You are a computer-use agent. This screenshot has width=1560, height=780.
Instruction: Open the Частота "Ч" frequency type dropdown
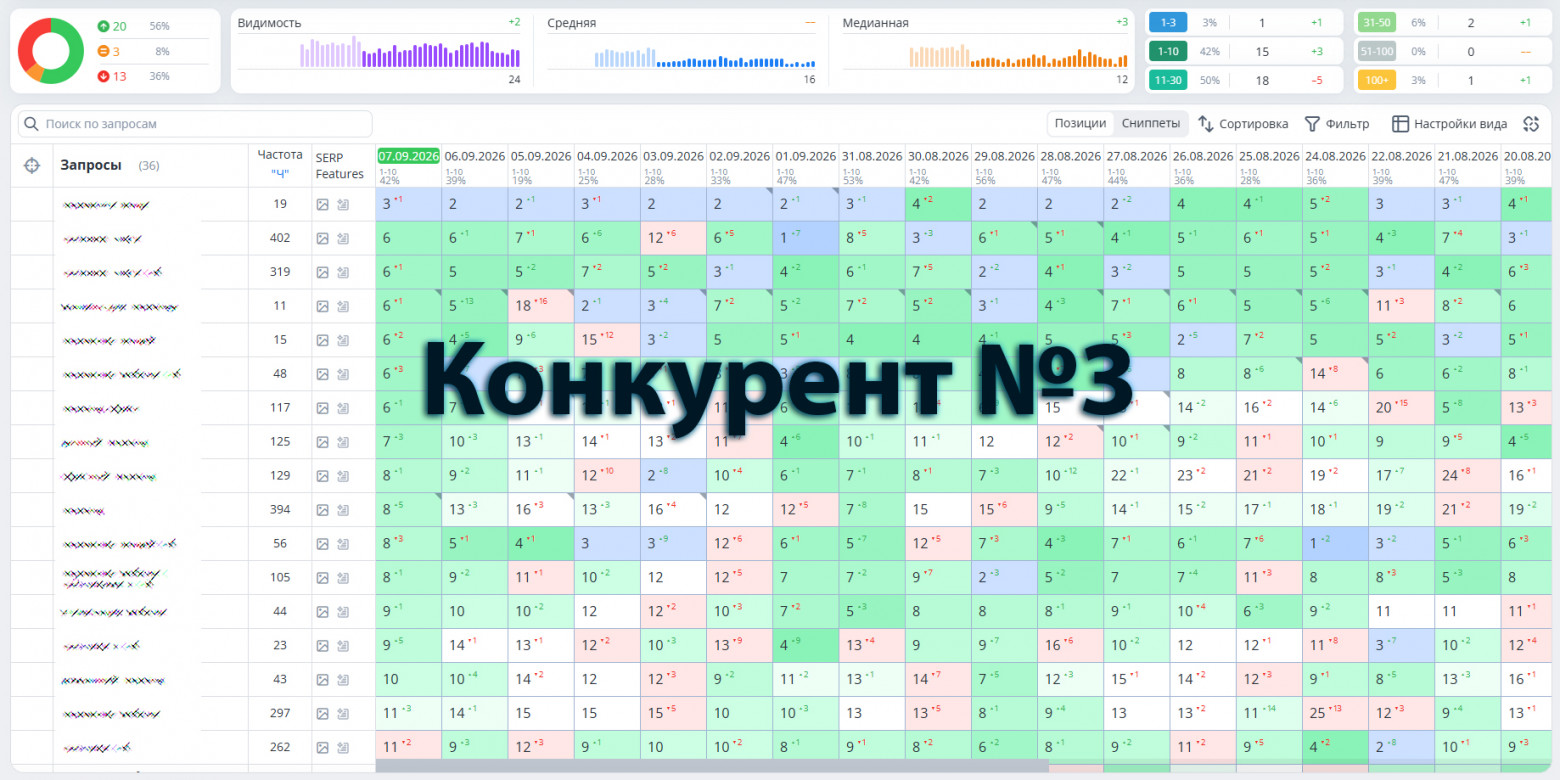click(279, 174)
